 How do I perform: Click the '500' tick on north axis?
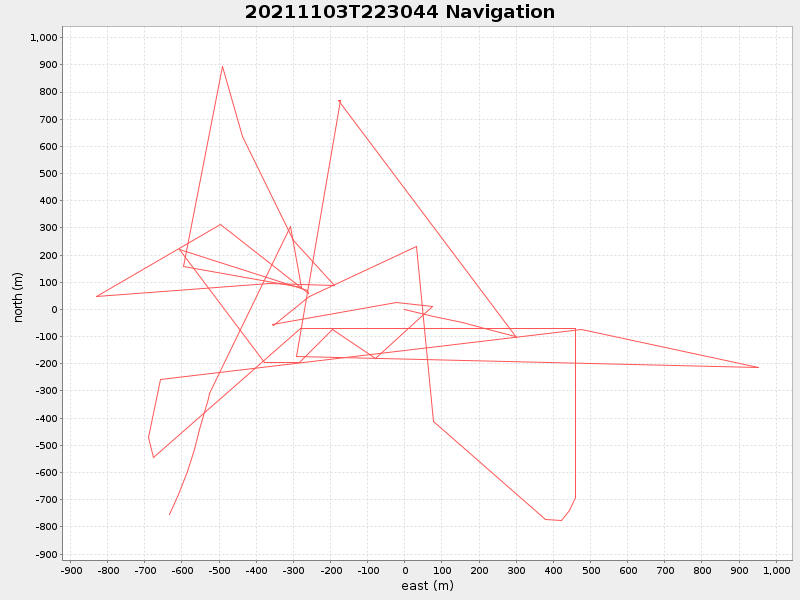click(x=49, y=174)
